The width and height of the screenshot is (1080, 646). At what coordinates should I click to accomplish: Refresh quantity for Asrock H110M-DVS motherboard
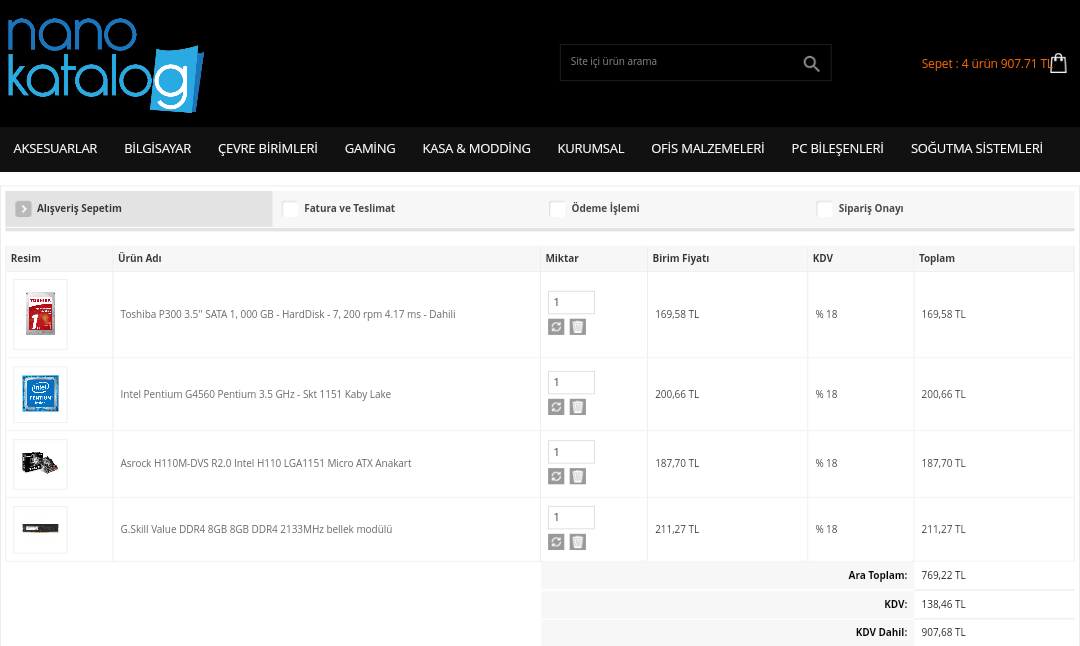556,476
